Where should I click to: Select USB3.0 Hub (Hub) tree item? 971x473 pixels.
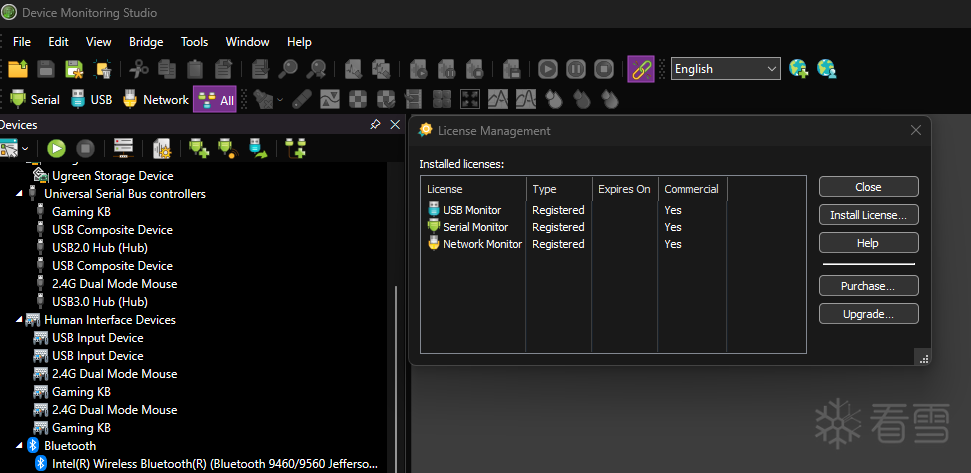99,302
